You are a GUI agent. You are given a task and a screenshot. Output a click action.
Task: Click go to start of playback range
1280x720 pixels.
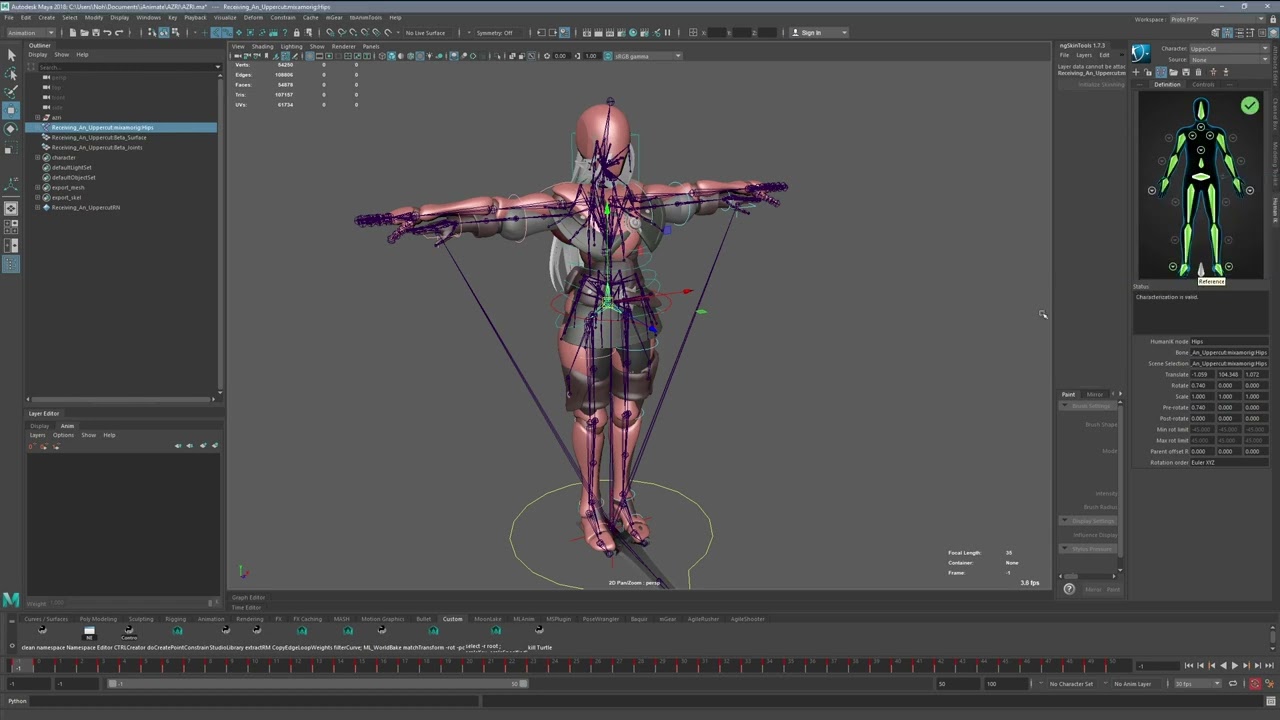(x=1188, y=665)
